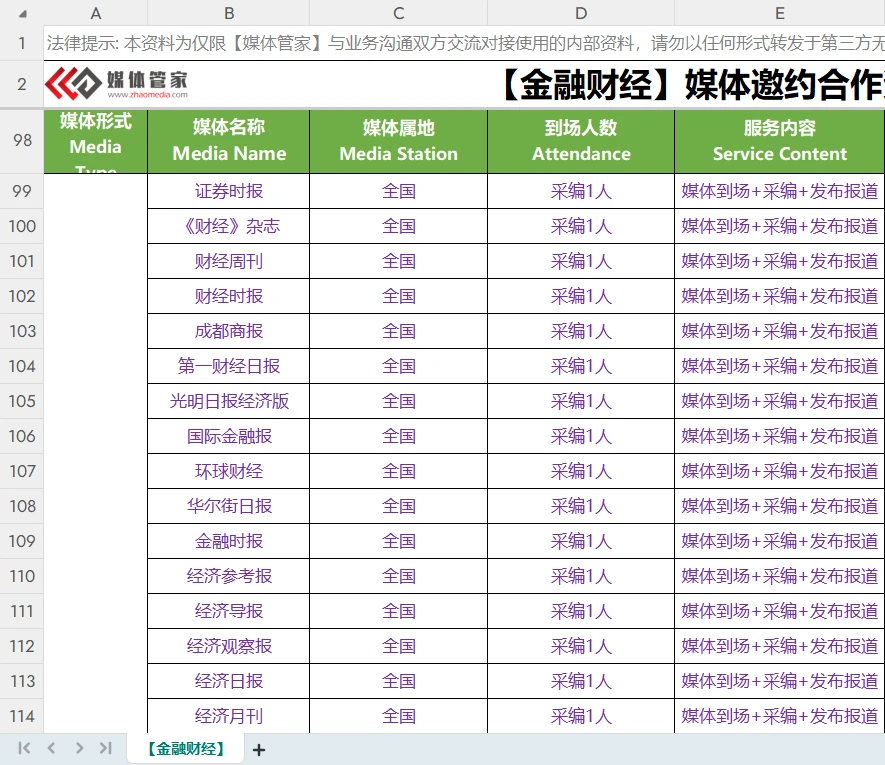885x765 pixels.
Task: Select row 105 header
Action: click(x=21, y=401)
